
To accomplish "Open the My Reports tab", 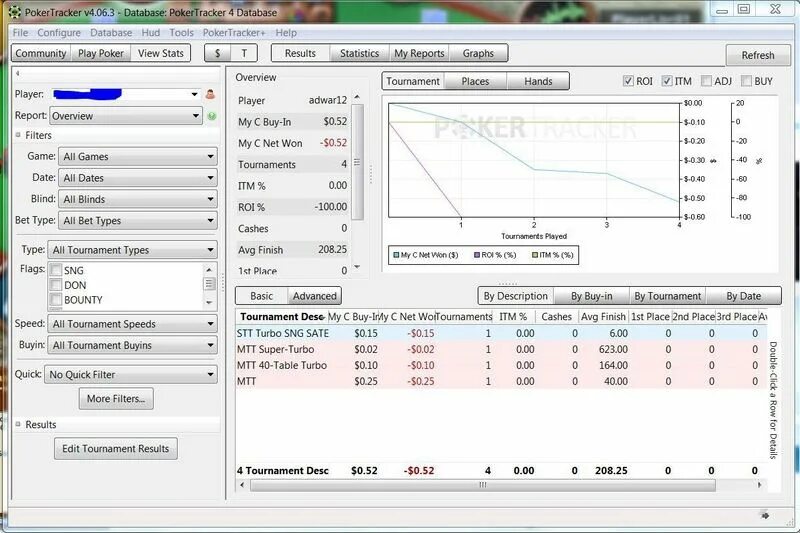I will 419,53.
